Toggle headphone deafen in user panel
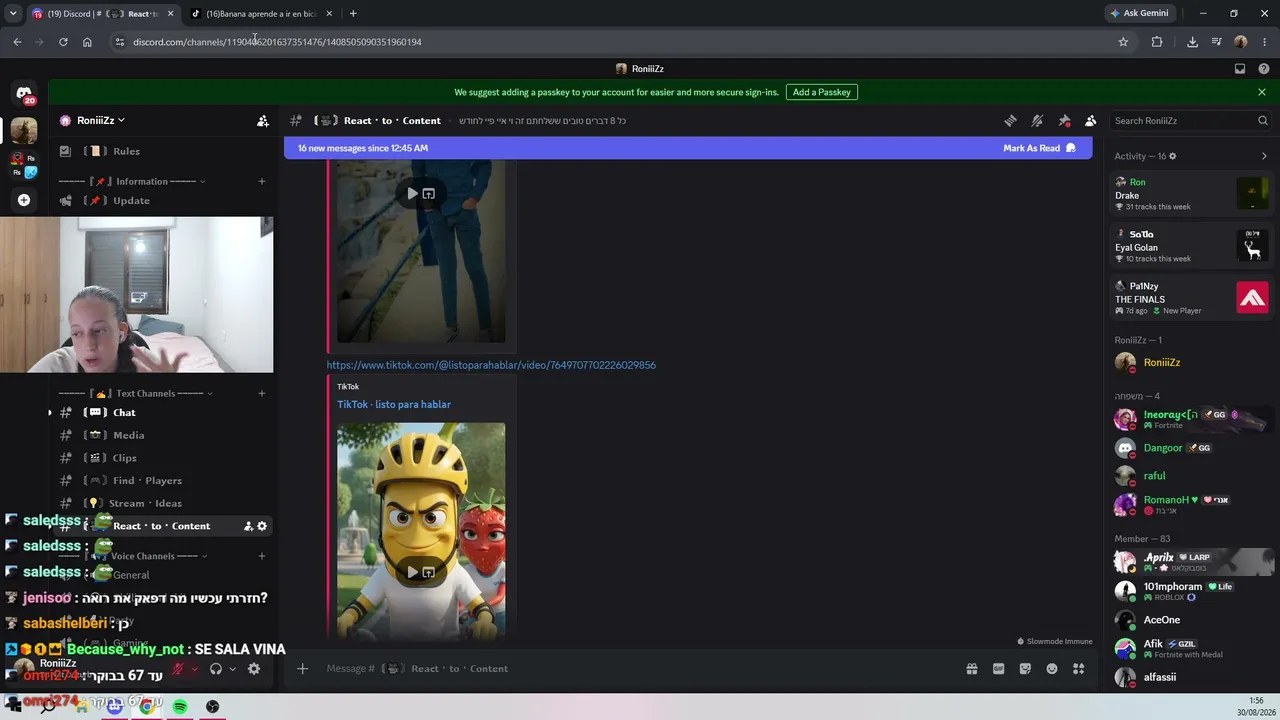Screen dimensions: 1280x720 (215, 669)
